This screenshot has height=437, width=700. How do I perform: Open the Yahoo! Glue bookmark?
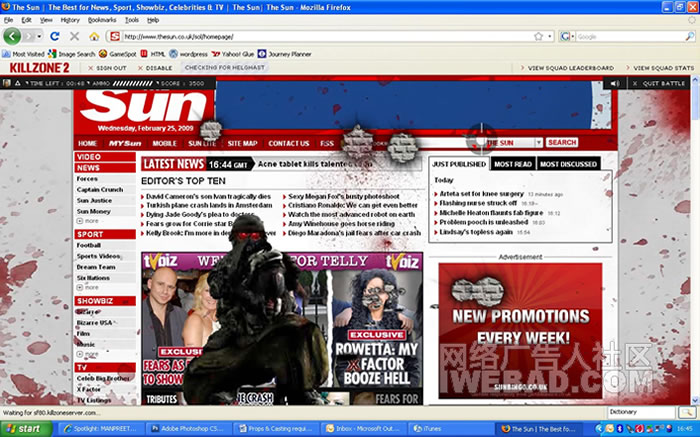click(233, 54)
